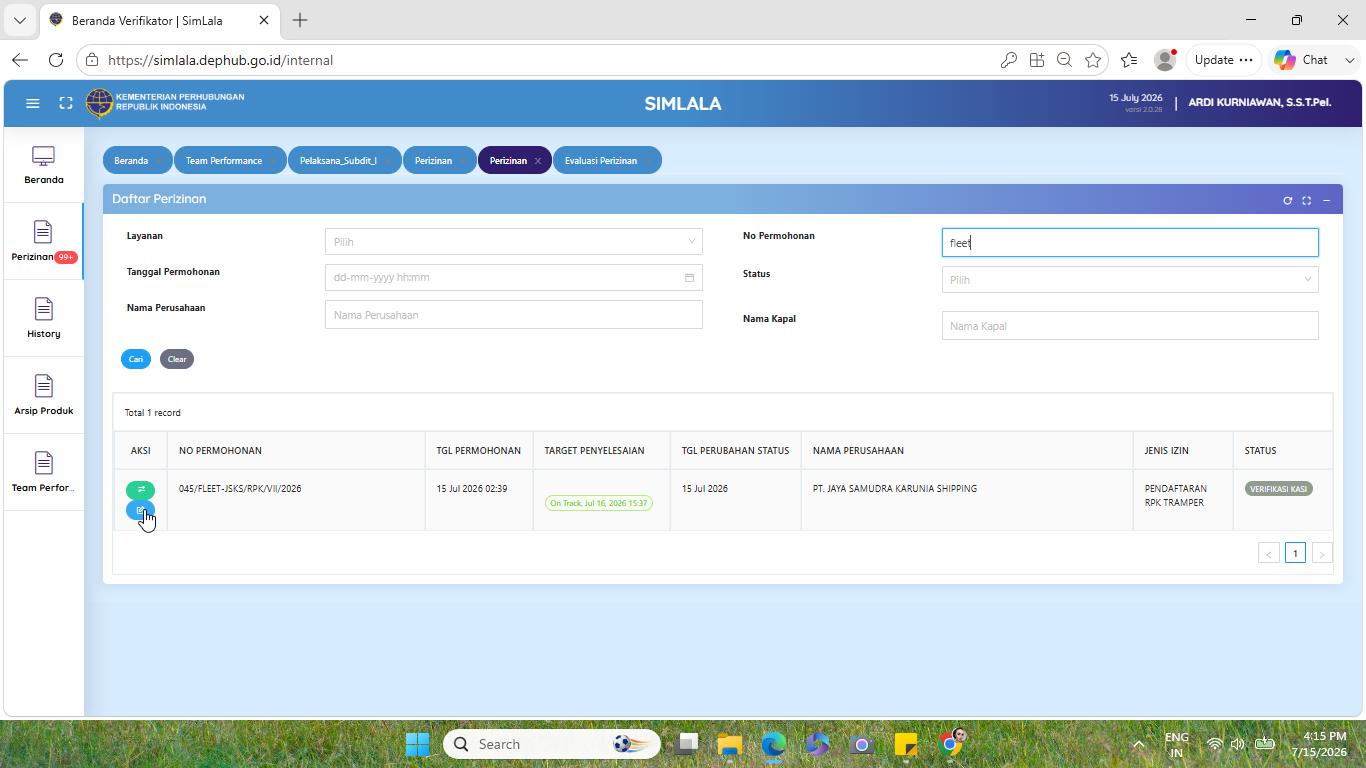Screen dimensions: 1366x768
Task: Focus the Nama Perusahaan input field
Action: (x=514, y=315)
